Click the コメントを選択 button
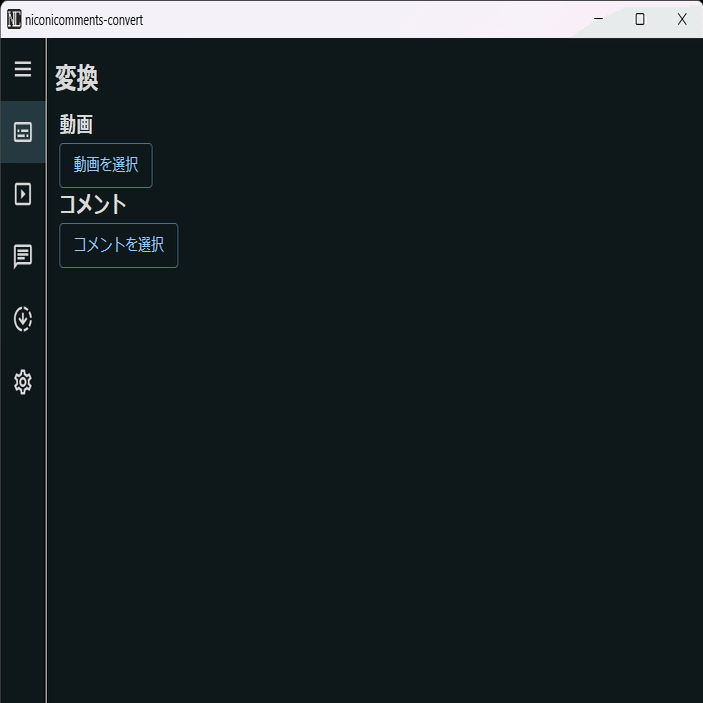 pyautogui.click(x=119, y=245)
